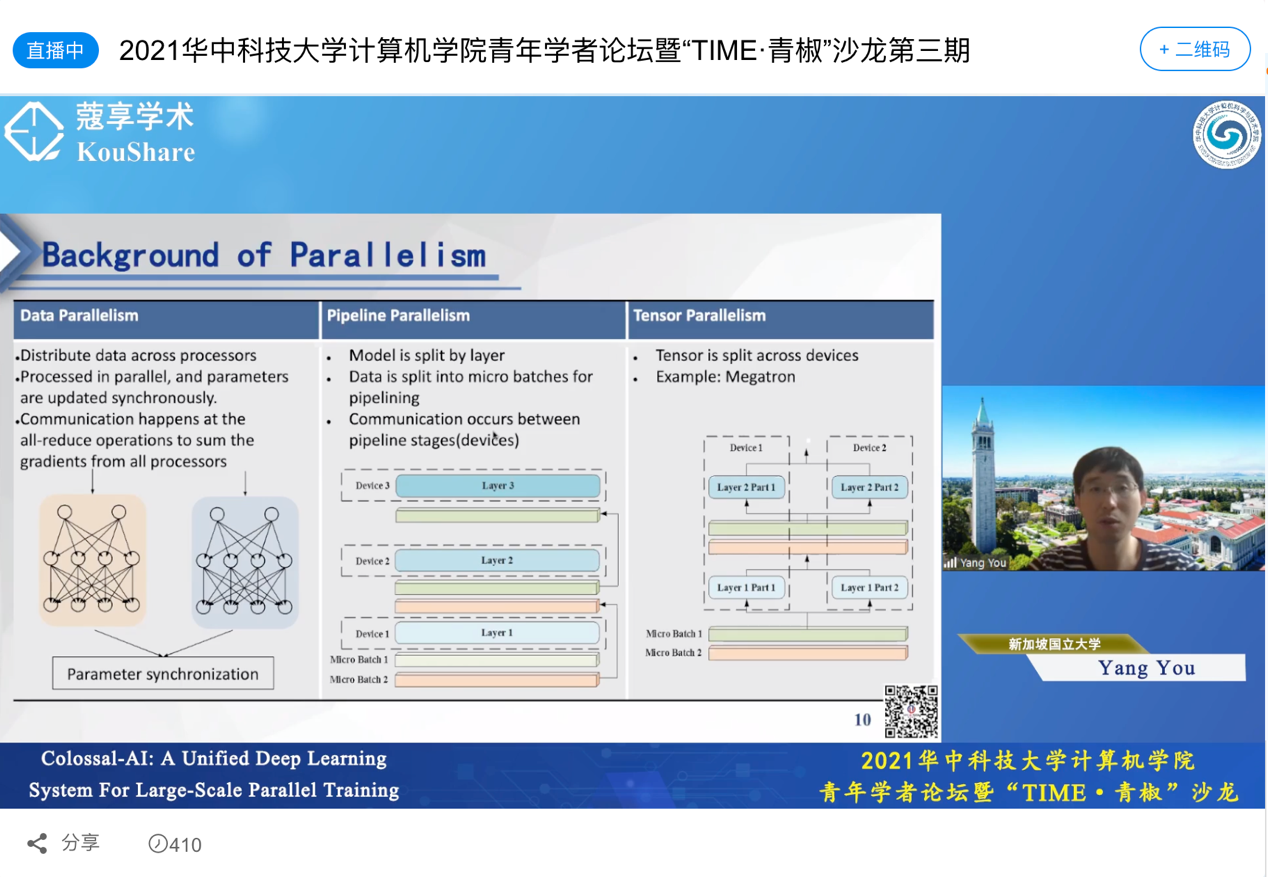Click the share arrow icon
This screenshot has width=1268, height=877.
click(37, 844)
